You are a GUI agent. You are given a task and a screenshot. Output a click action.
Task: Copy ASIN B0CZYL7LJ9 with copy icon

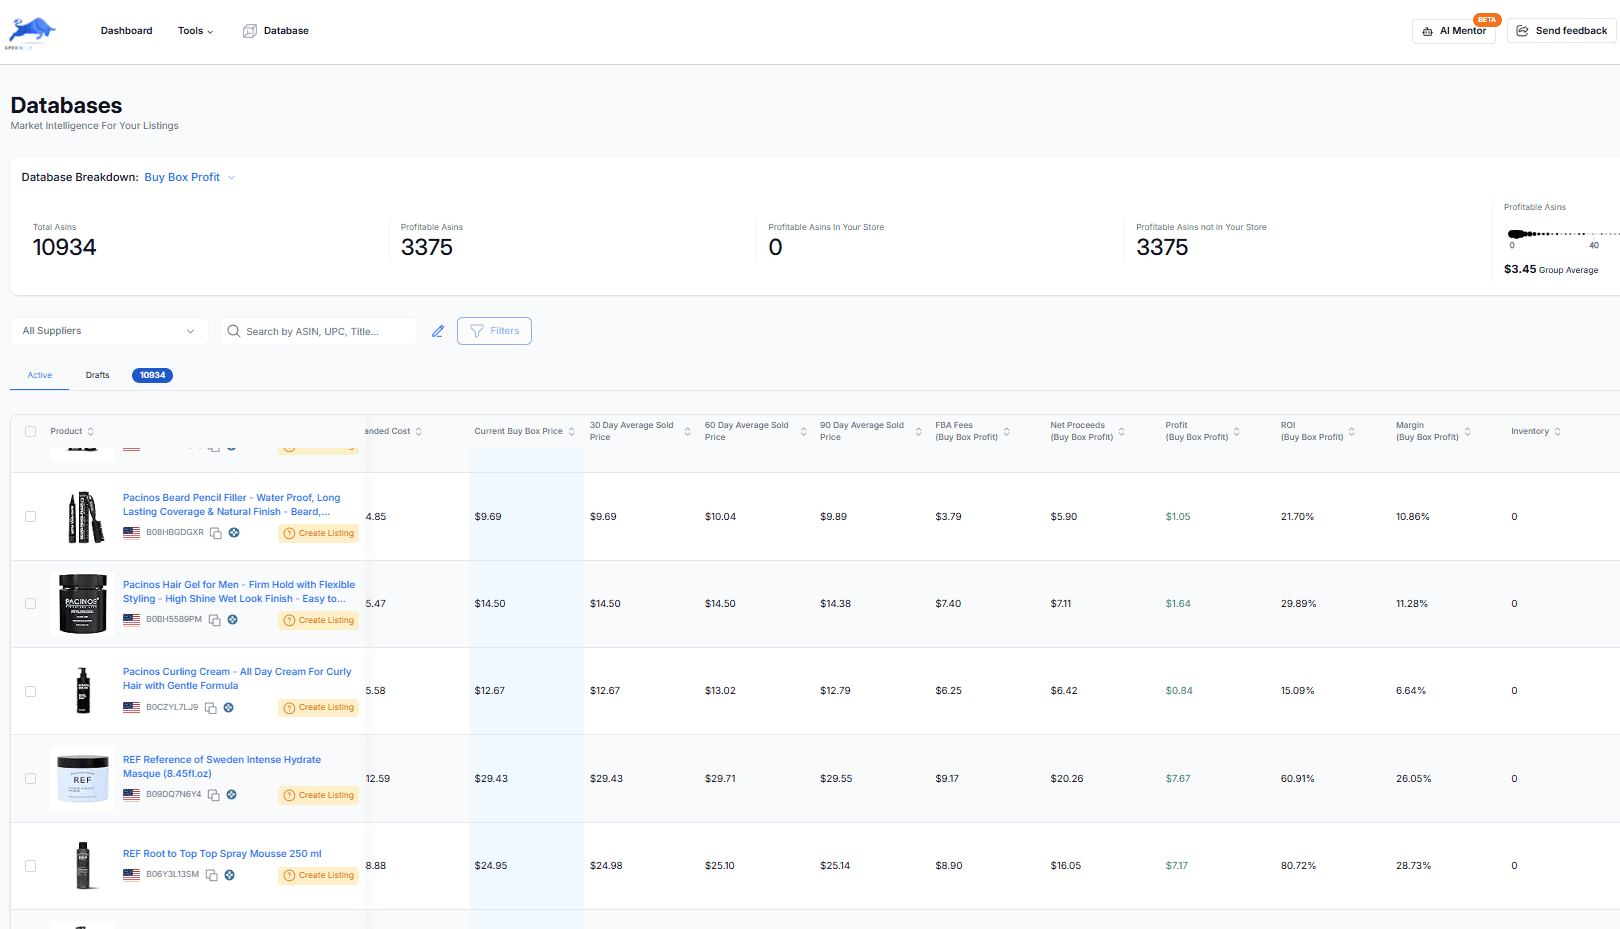pyautogui.click(x=210, y=707)
